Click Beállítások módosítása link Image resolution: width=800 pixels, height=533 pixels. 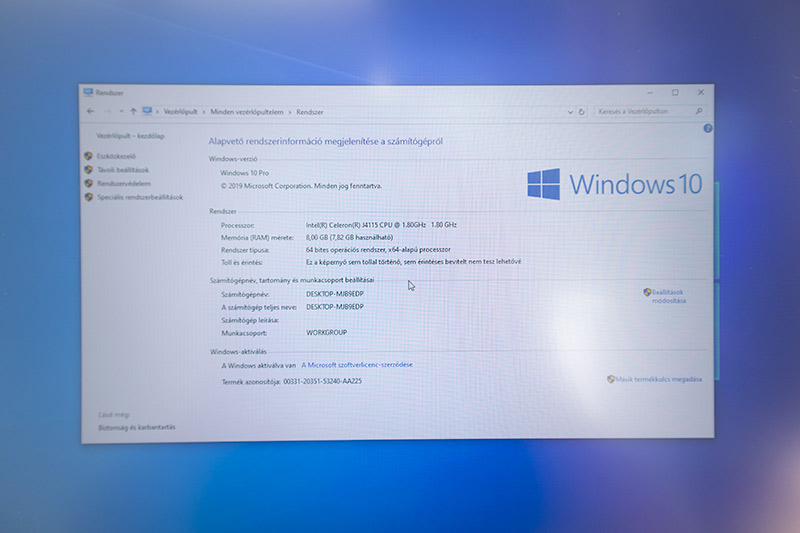point(668,296)
